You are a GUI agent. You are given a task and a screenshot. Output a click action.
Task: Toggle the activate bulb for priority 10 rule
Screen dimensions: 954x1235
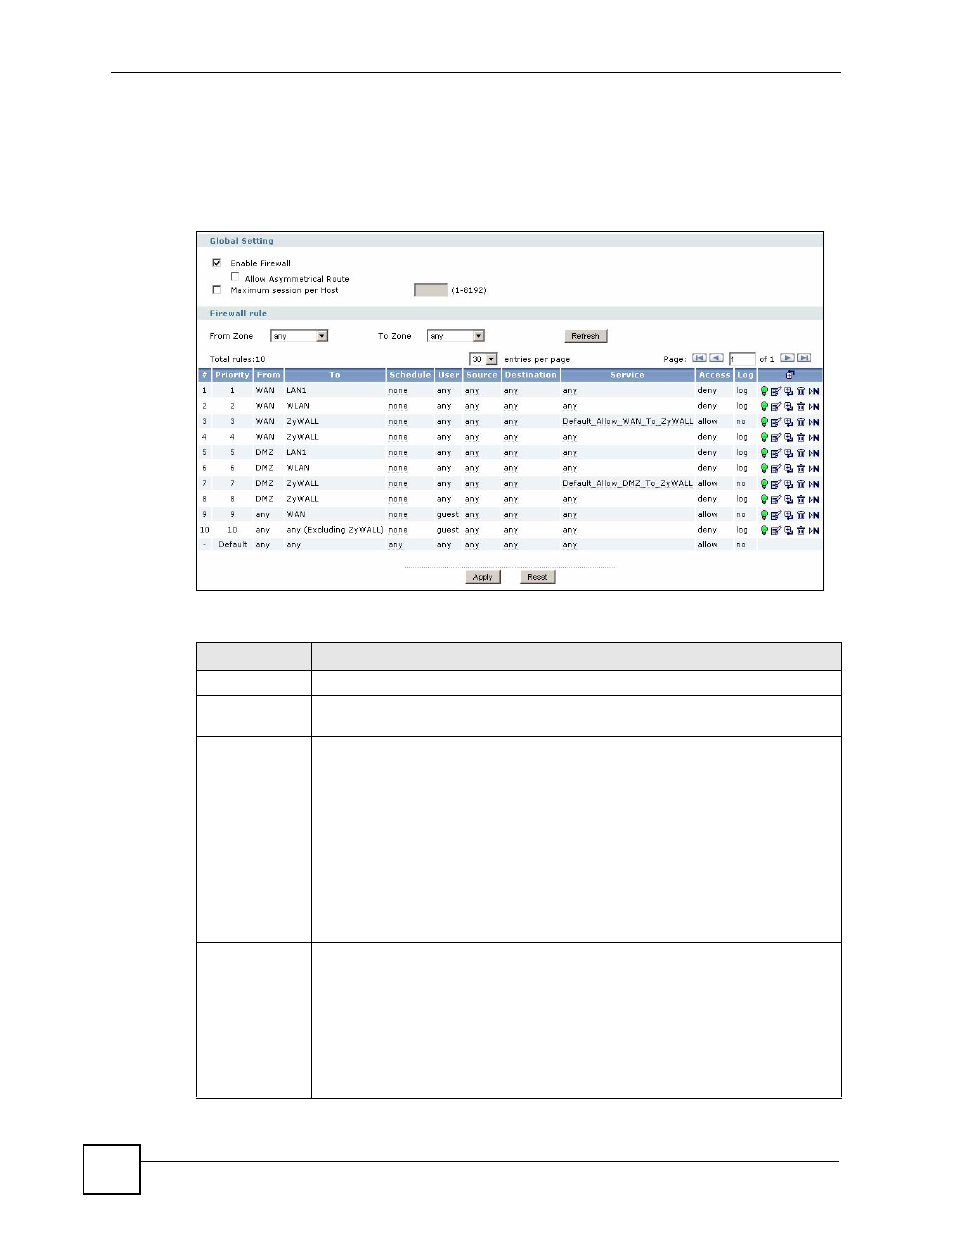tap(765, 530)
